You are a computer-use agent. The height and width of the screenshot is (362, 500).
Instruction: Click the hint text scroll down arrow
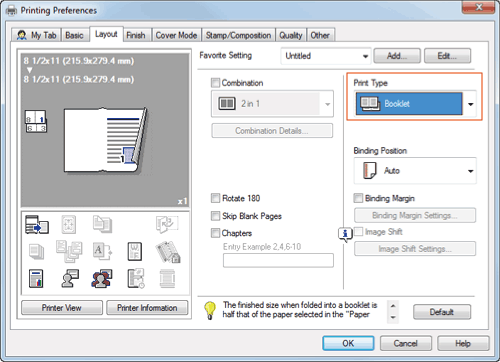click(x=393, y=317)
